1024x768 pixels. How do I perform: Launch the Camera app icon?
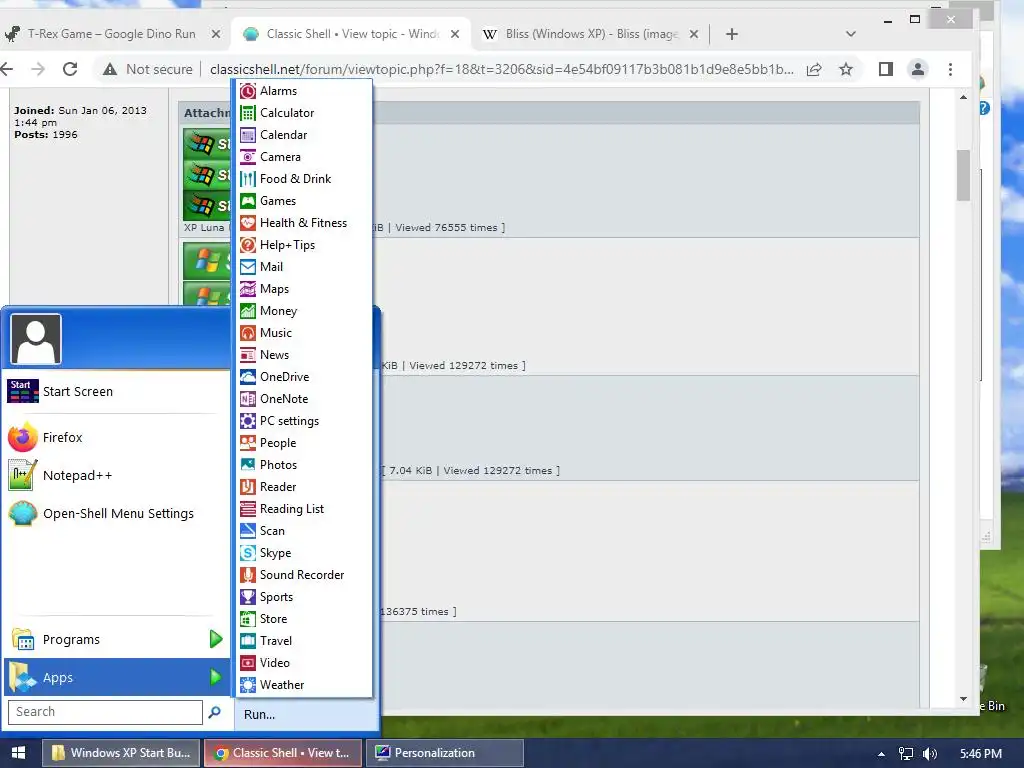pyautogui.click(x=248, y=157)
